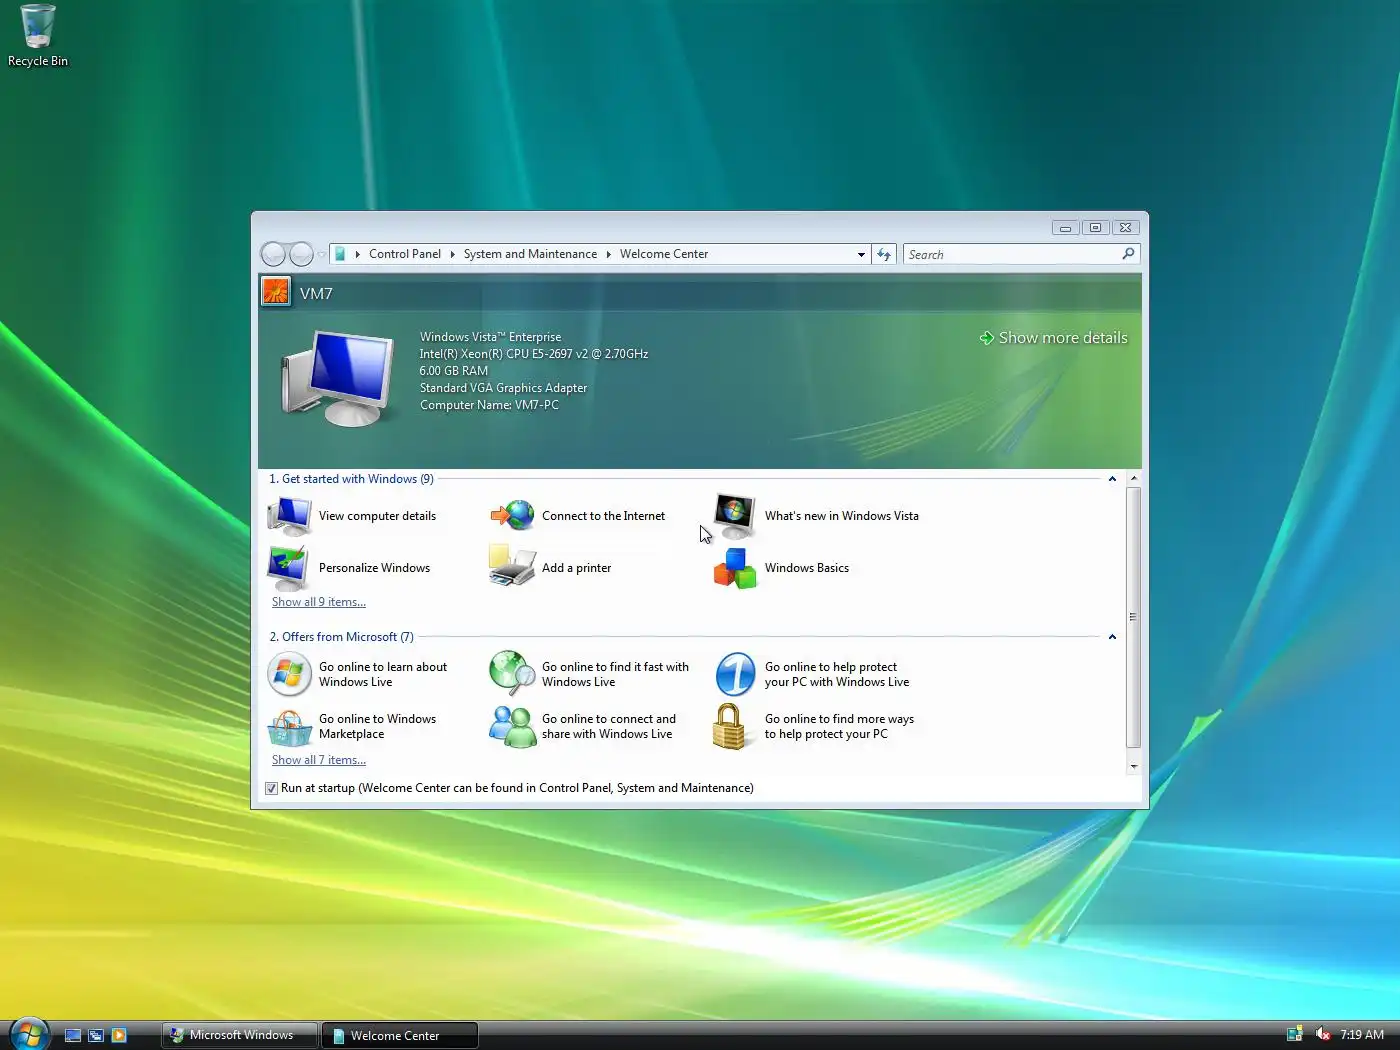This screenshot has width=1400, height=1050.
Task: Open address bar history dropdown
Action: coord(861,254)
